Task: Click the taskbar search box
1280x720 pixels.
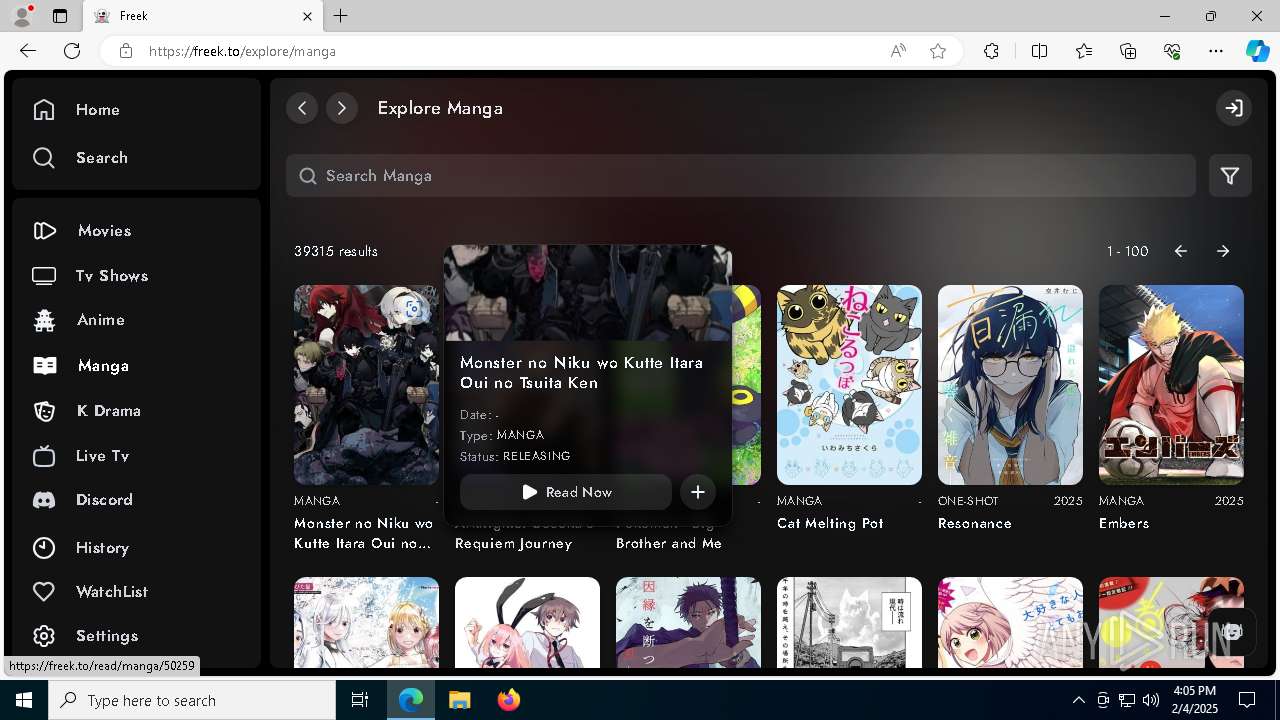Action: [192, 700]
